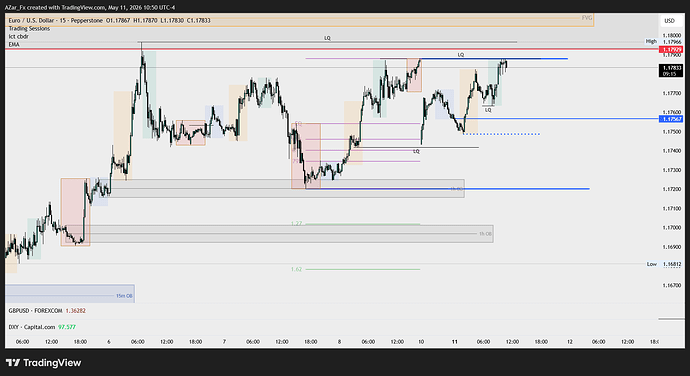This screenshot has width=690, height=376.
Task: Select the Euro / U.S. Dollar symbol title
Action: click(x=55, y=20)
